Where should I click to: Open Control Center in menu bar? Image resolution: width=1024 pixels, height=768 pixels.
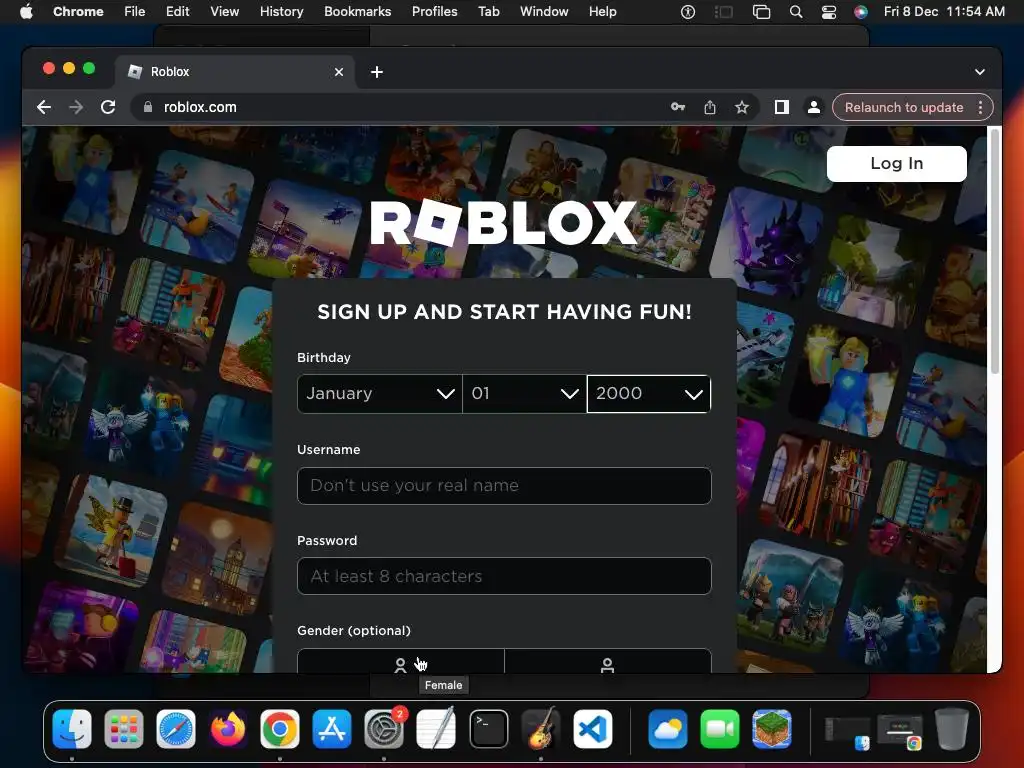(828, 12)
